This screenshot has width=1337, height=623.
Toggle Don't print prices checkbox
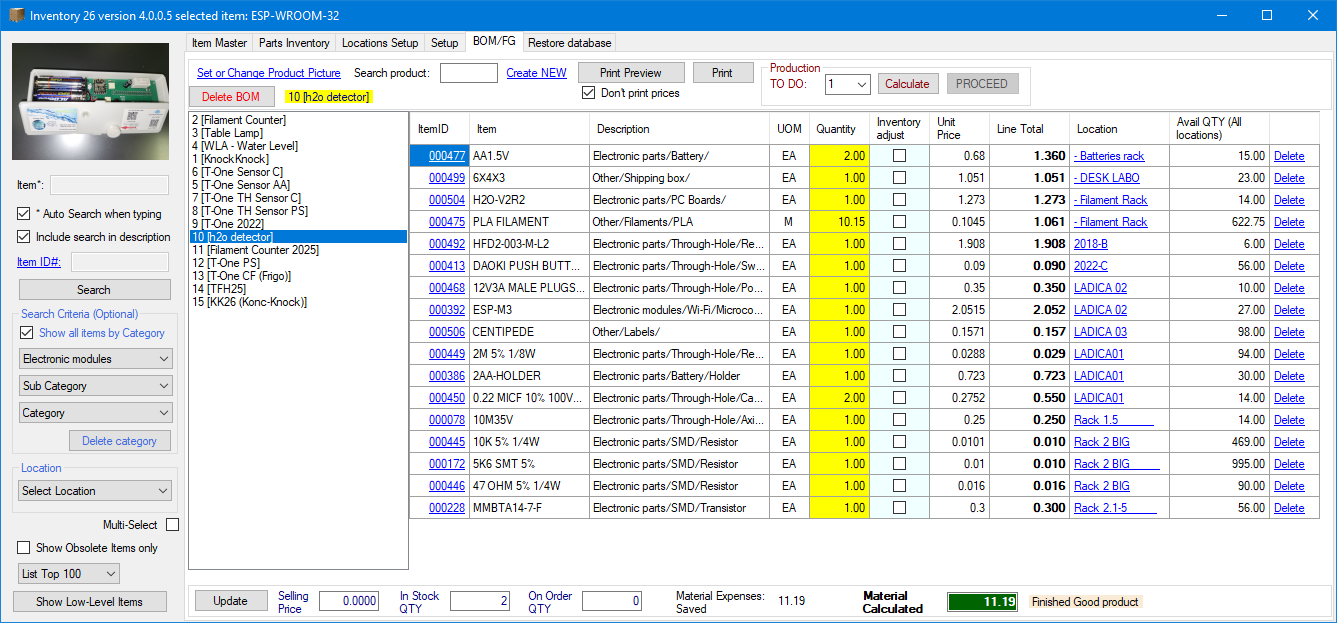click(x=589, y=93)
